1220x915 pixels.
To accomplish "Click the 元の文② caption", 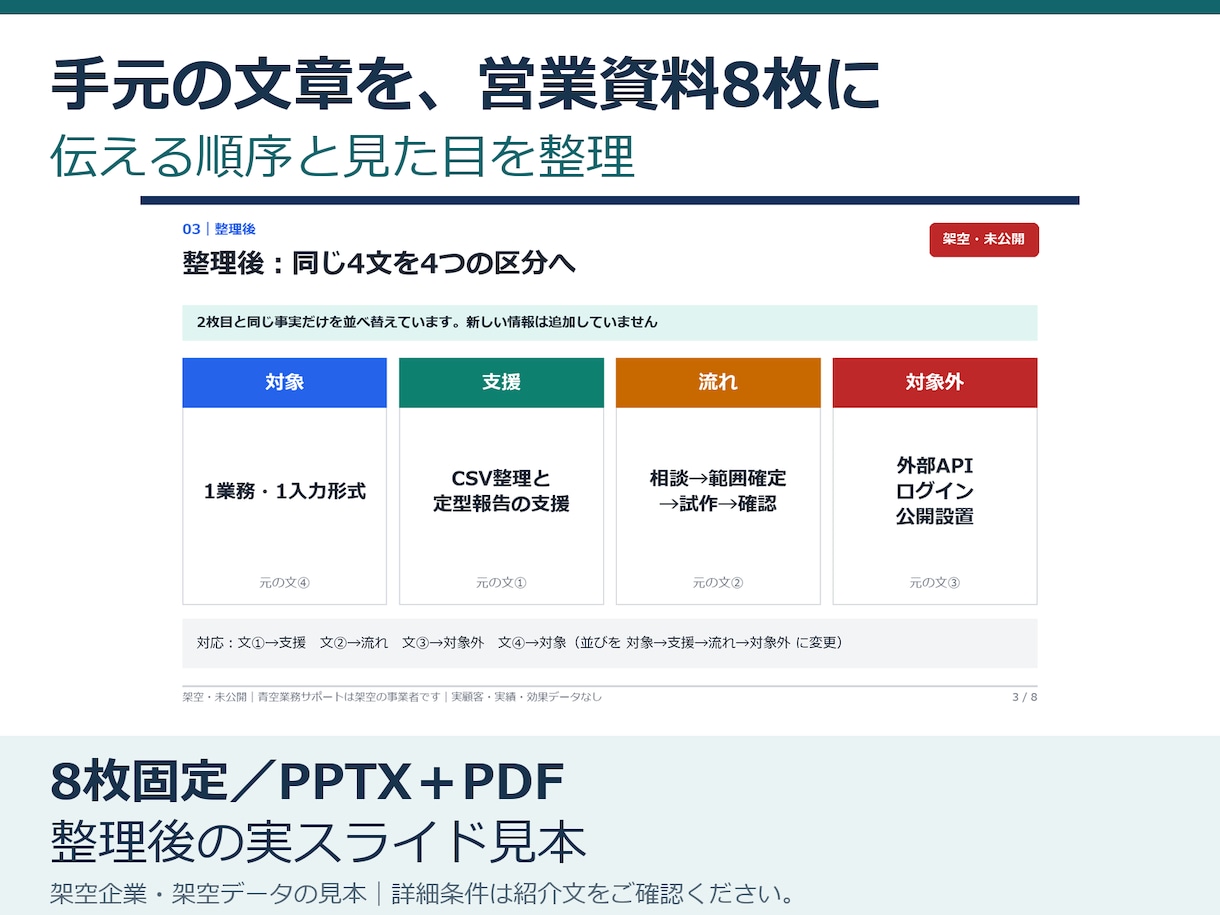I will click(718, 583).
